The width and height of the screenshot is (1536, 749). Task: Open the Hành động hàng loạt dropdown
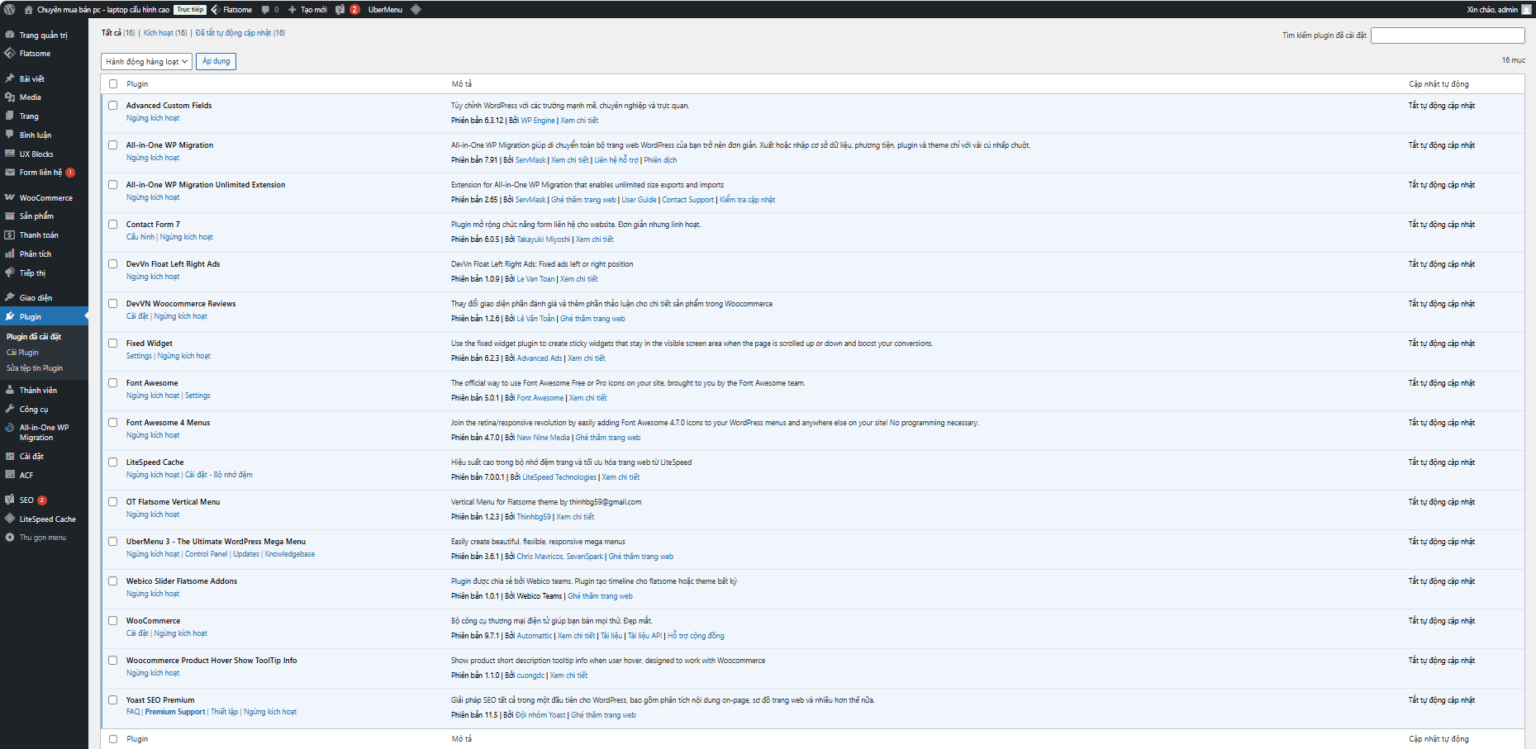click(146, 61)
